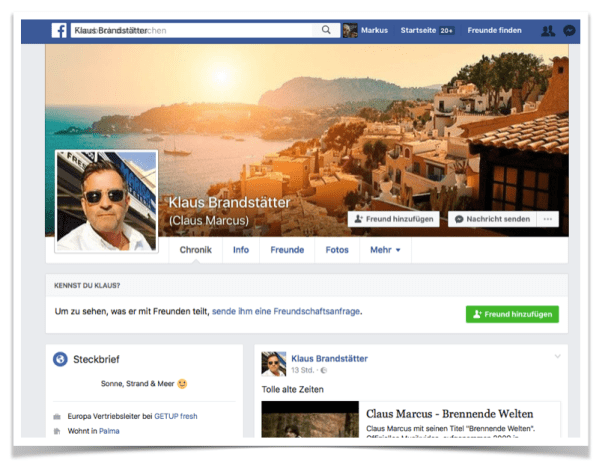Click the 20+ notification badge
This screenshot has height=469, width=605.
(446, 30)
